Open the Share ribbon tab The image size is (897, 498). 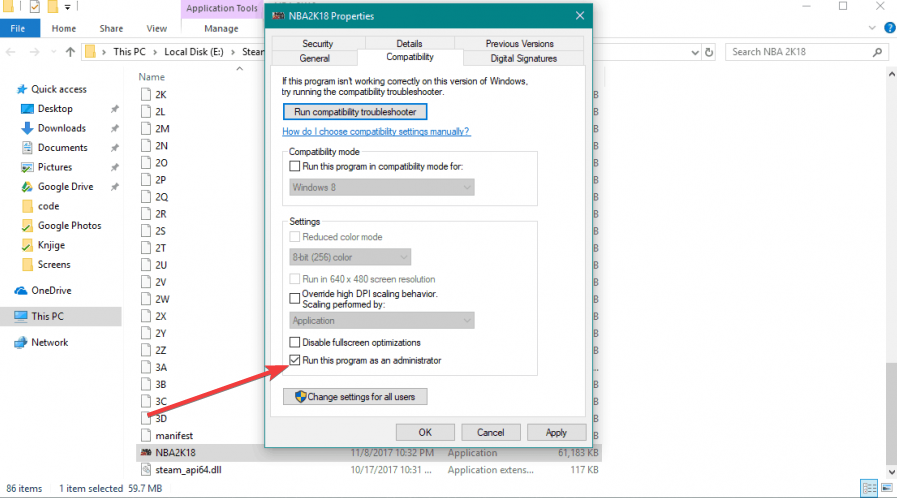[111, 28]
